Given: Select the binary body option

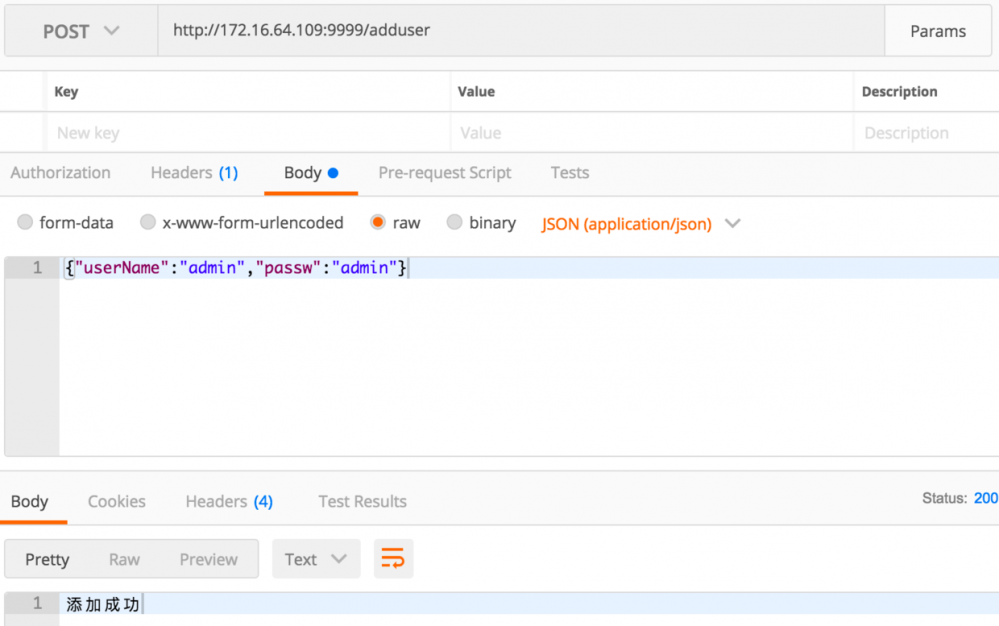Looking at the screenshot, I should point(455,223).
